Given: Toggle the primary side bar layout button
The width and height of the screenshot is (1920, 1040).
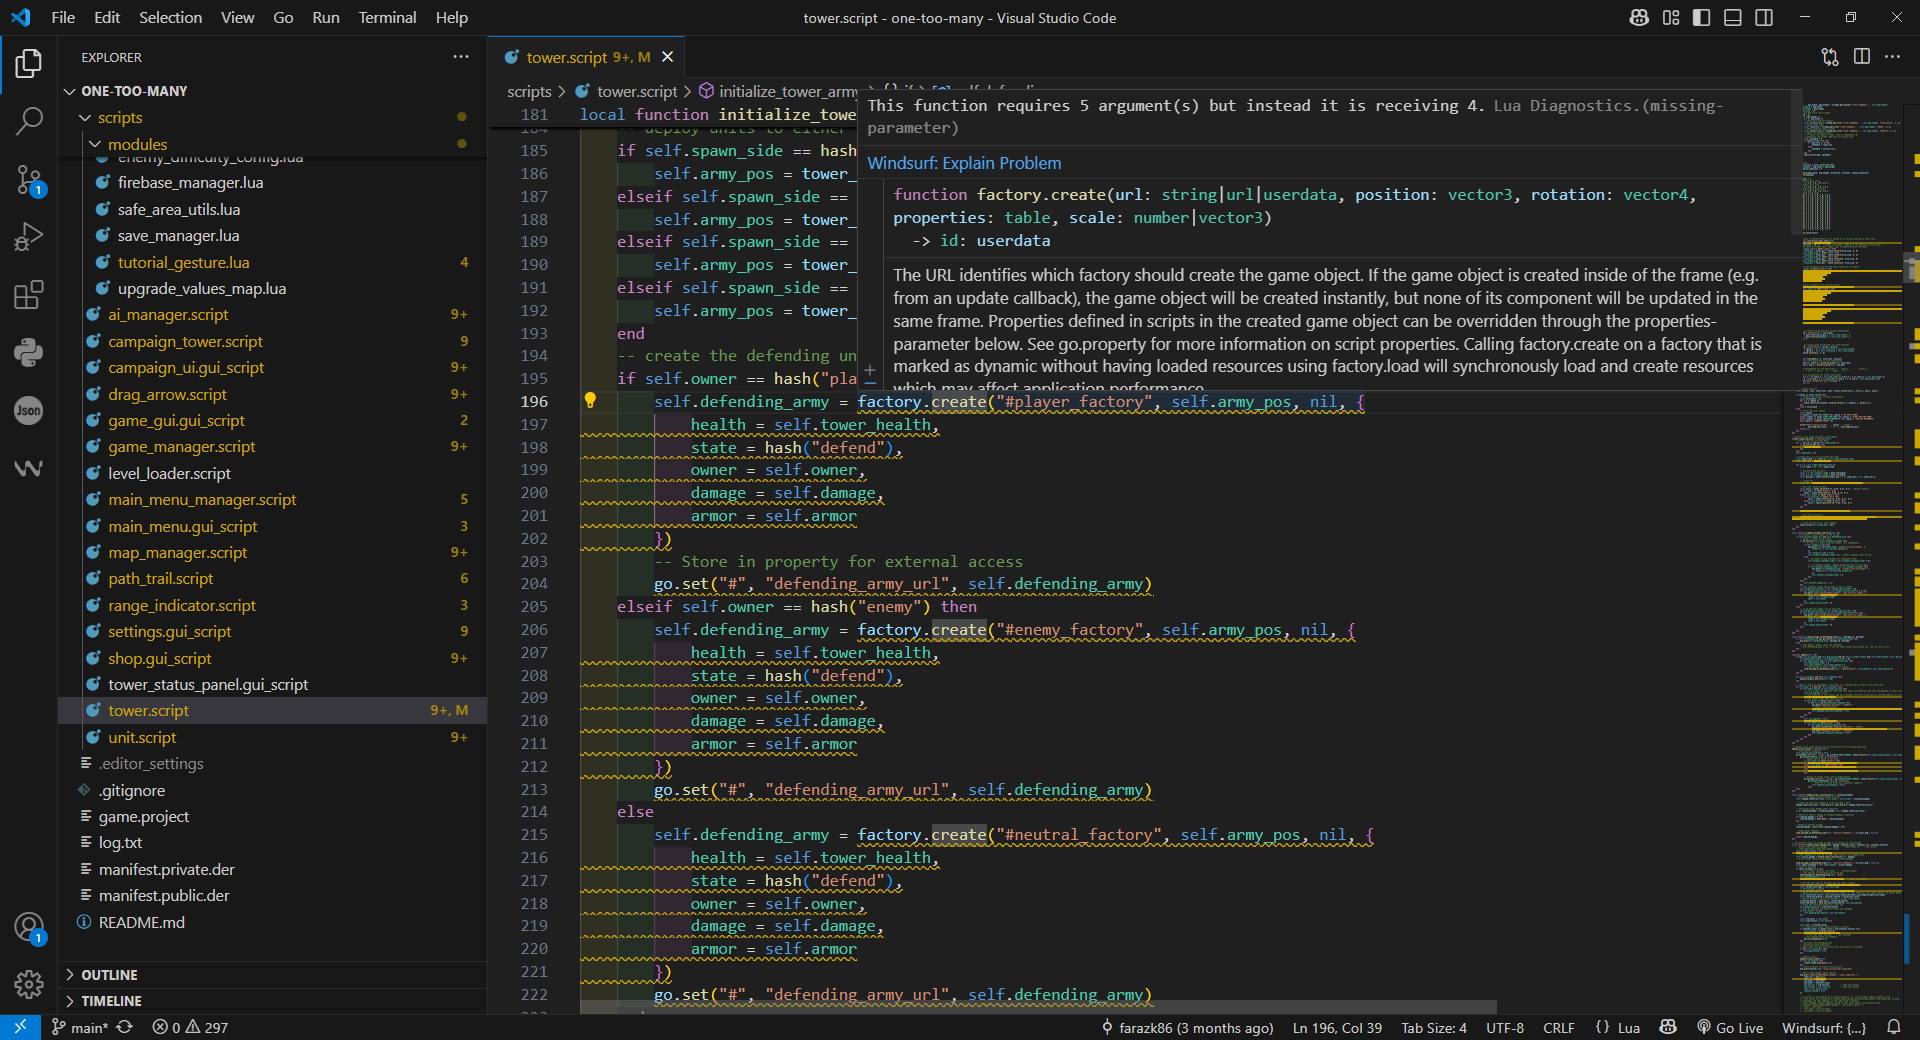Looking at the screenshot, I should point(1701,18).
